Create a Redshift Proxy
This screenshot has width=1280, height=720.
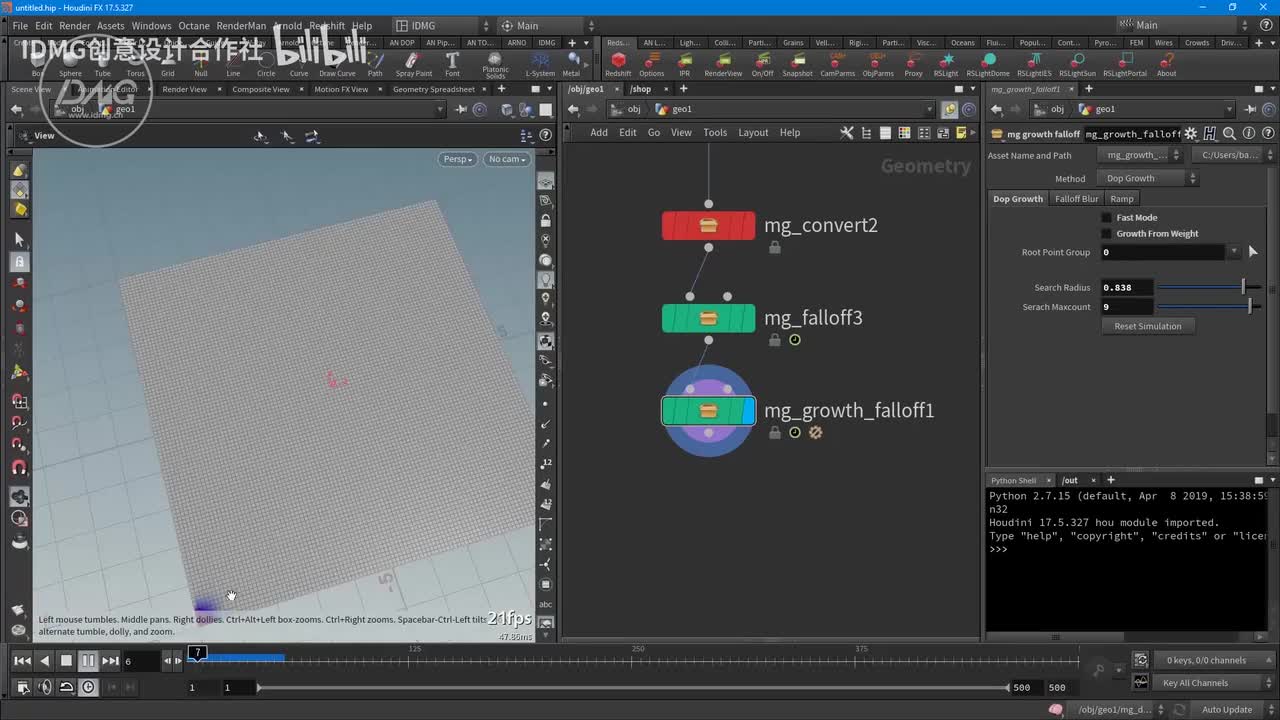click(x=913, y=64)
